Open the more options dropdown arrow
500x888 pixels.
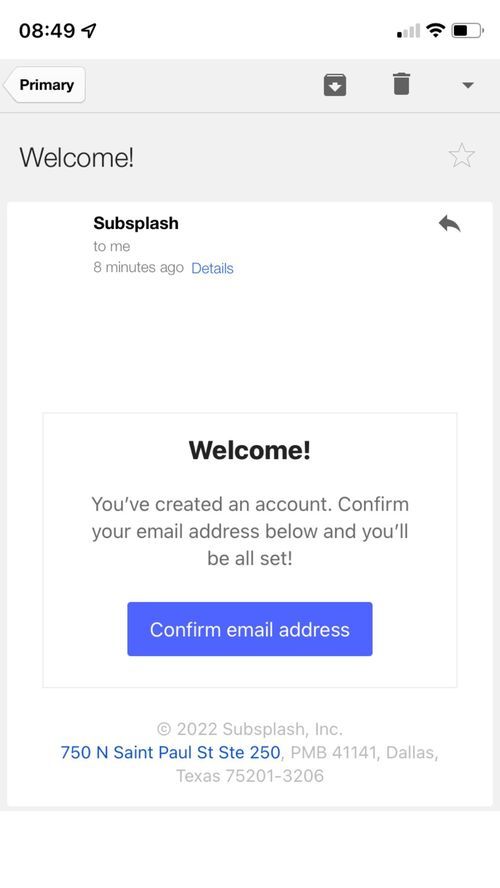pos(468,86)
